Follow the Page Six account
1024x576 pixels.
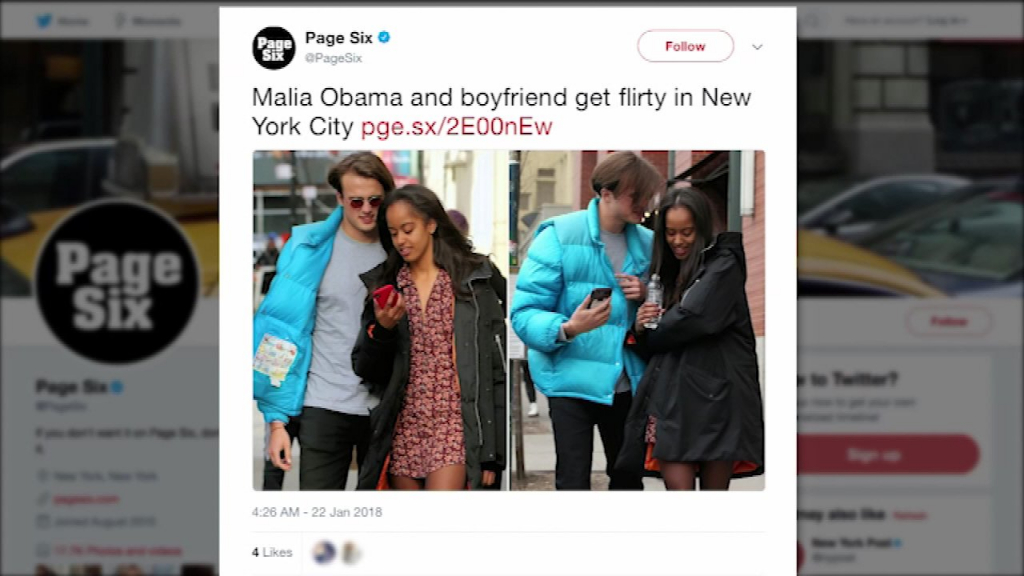click(x=685, y=46)
